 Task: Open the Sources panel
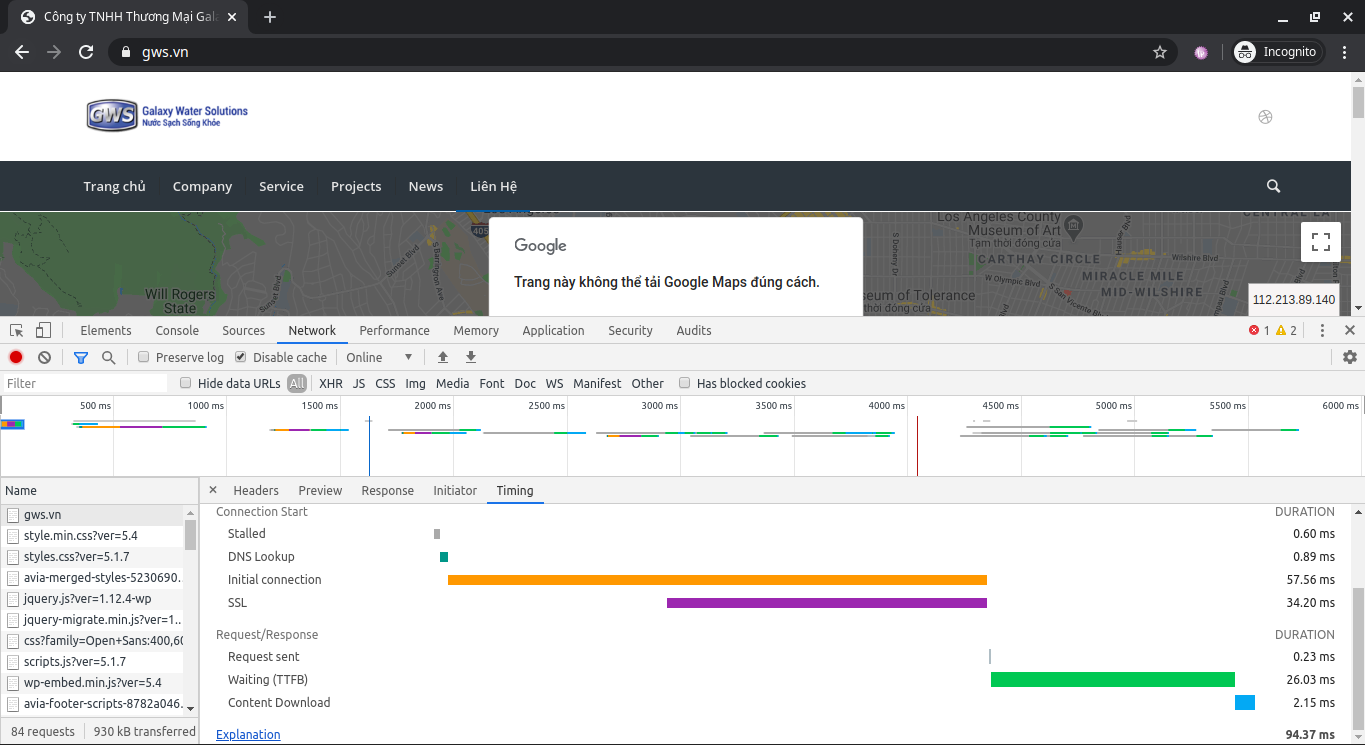pyautogui.click(x=244, y=330)
